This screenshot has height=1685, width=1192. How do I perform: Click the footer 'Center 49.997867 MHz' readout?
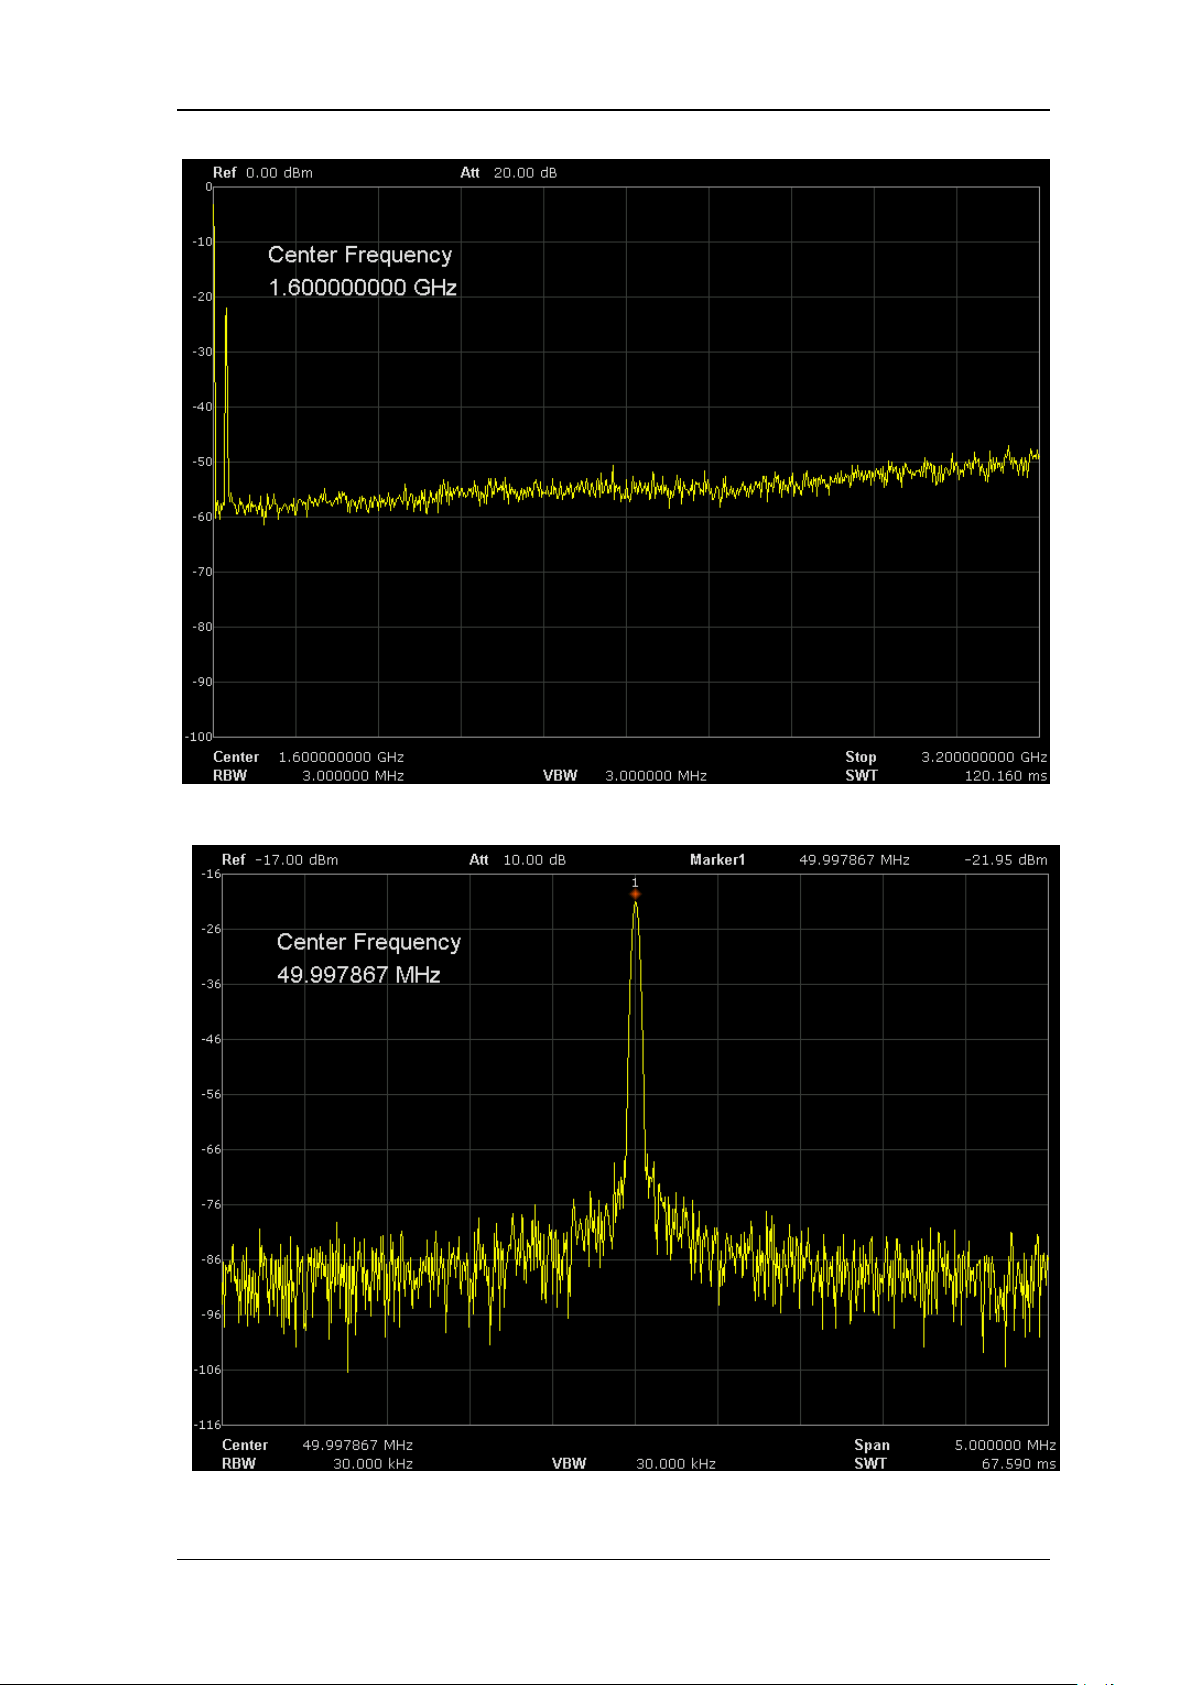[x=317, y=1445]
